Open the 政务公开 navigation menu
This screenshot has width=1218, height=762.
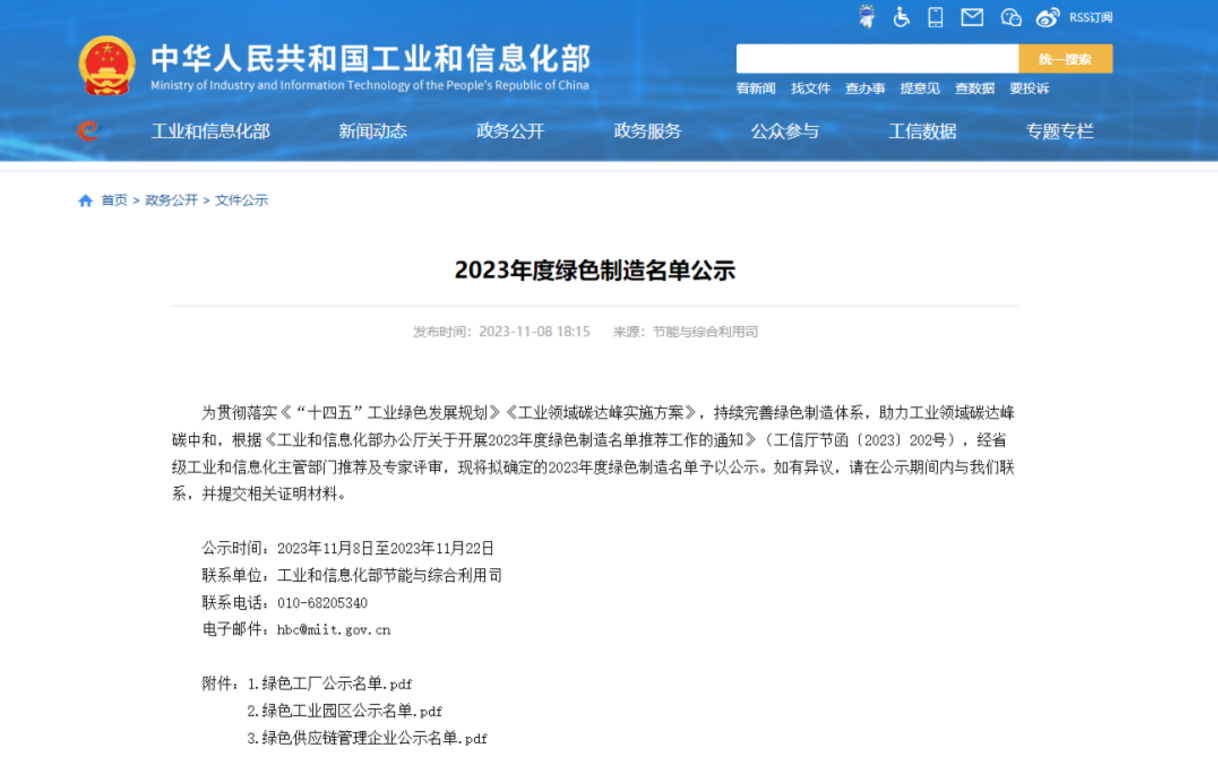(x=510, y=131)
